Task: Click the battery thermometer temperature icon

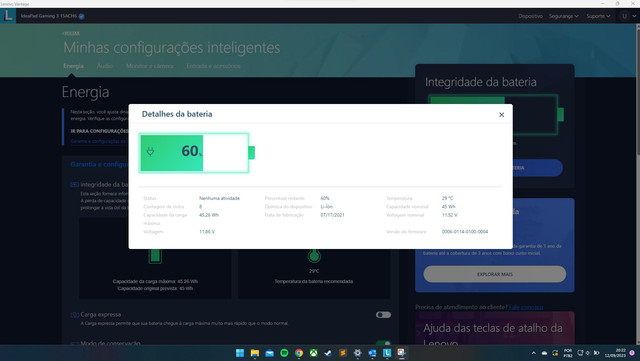Action: [x=314, y=256]
